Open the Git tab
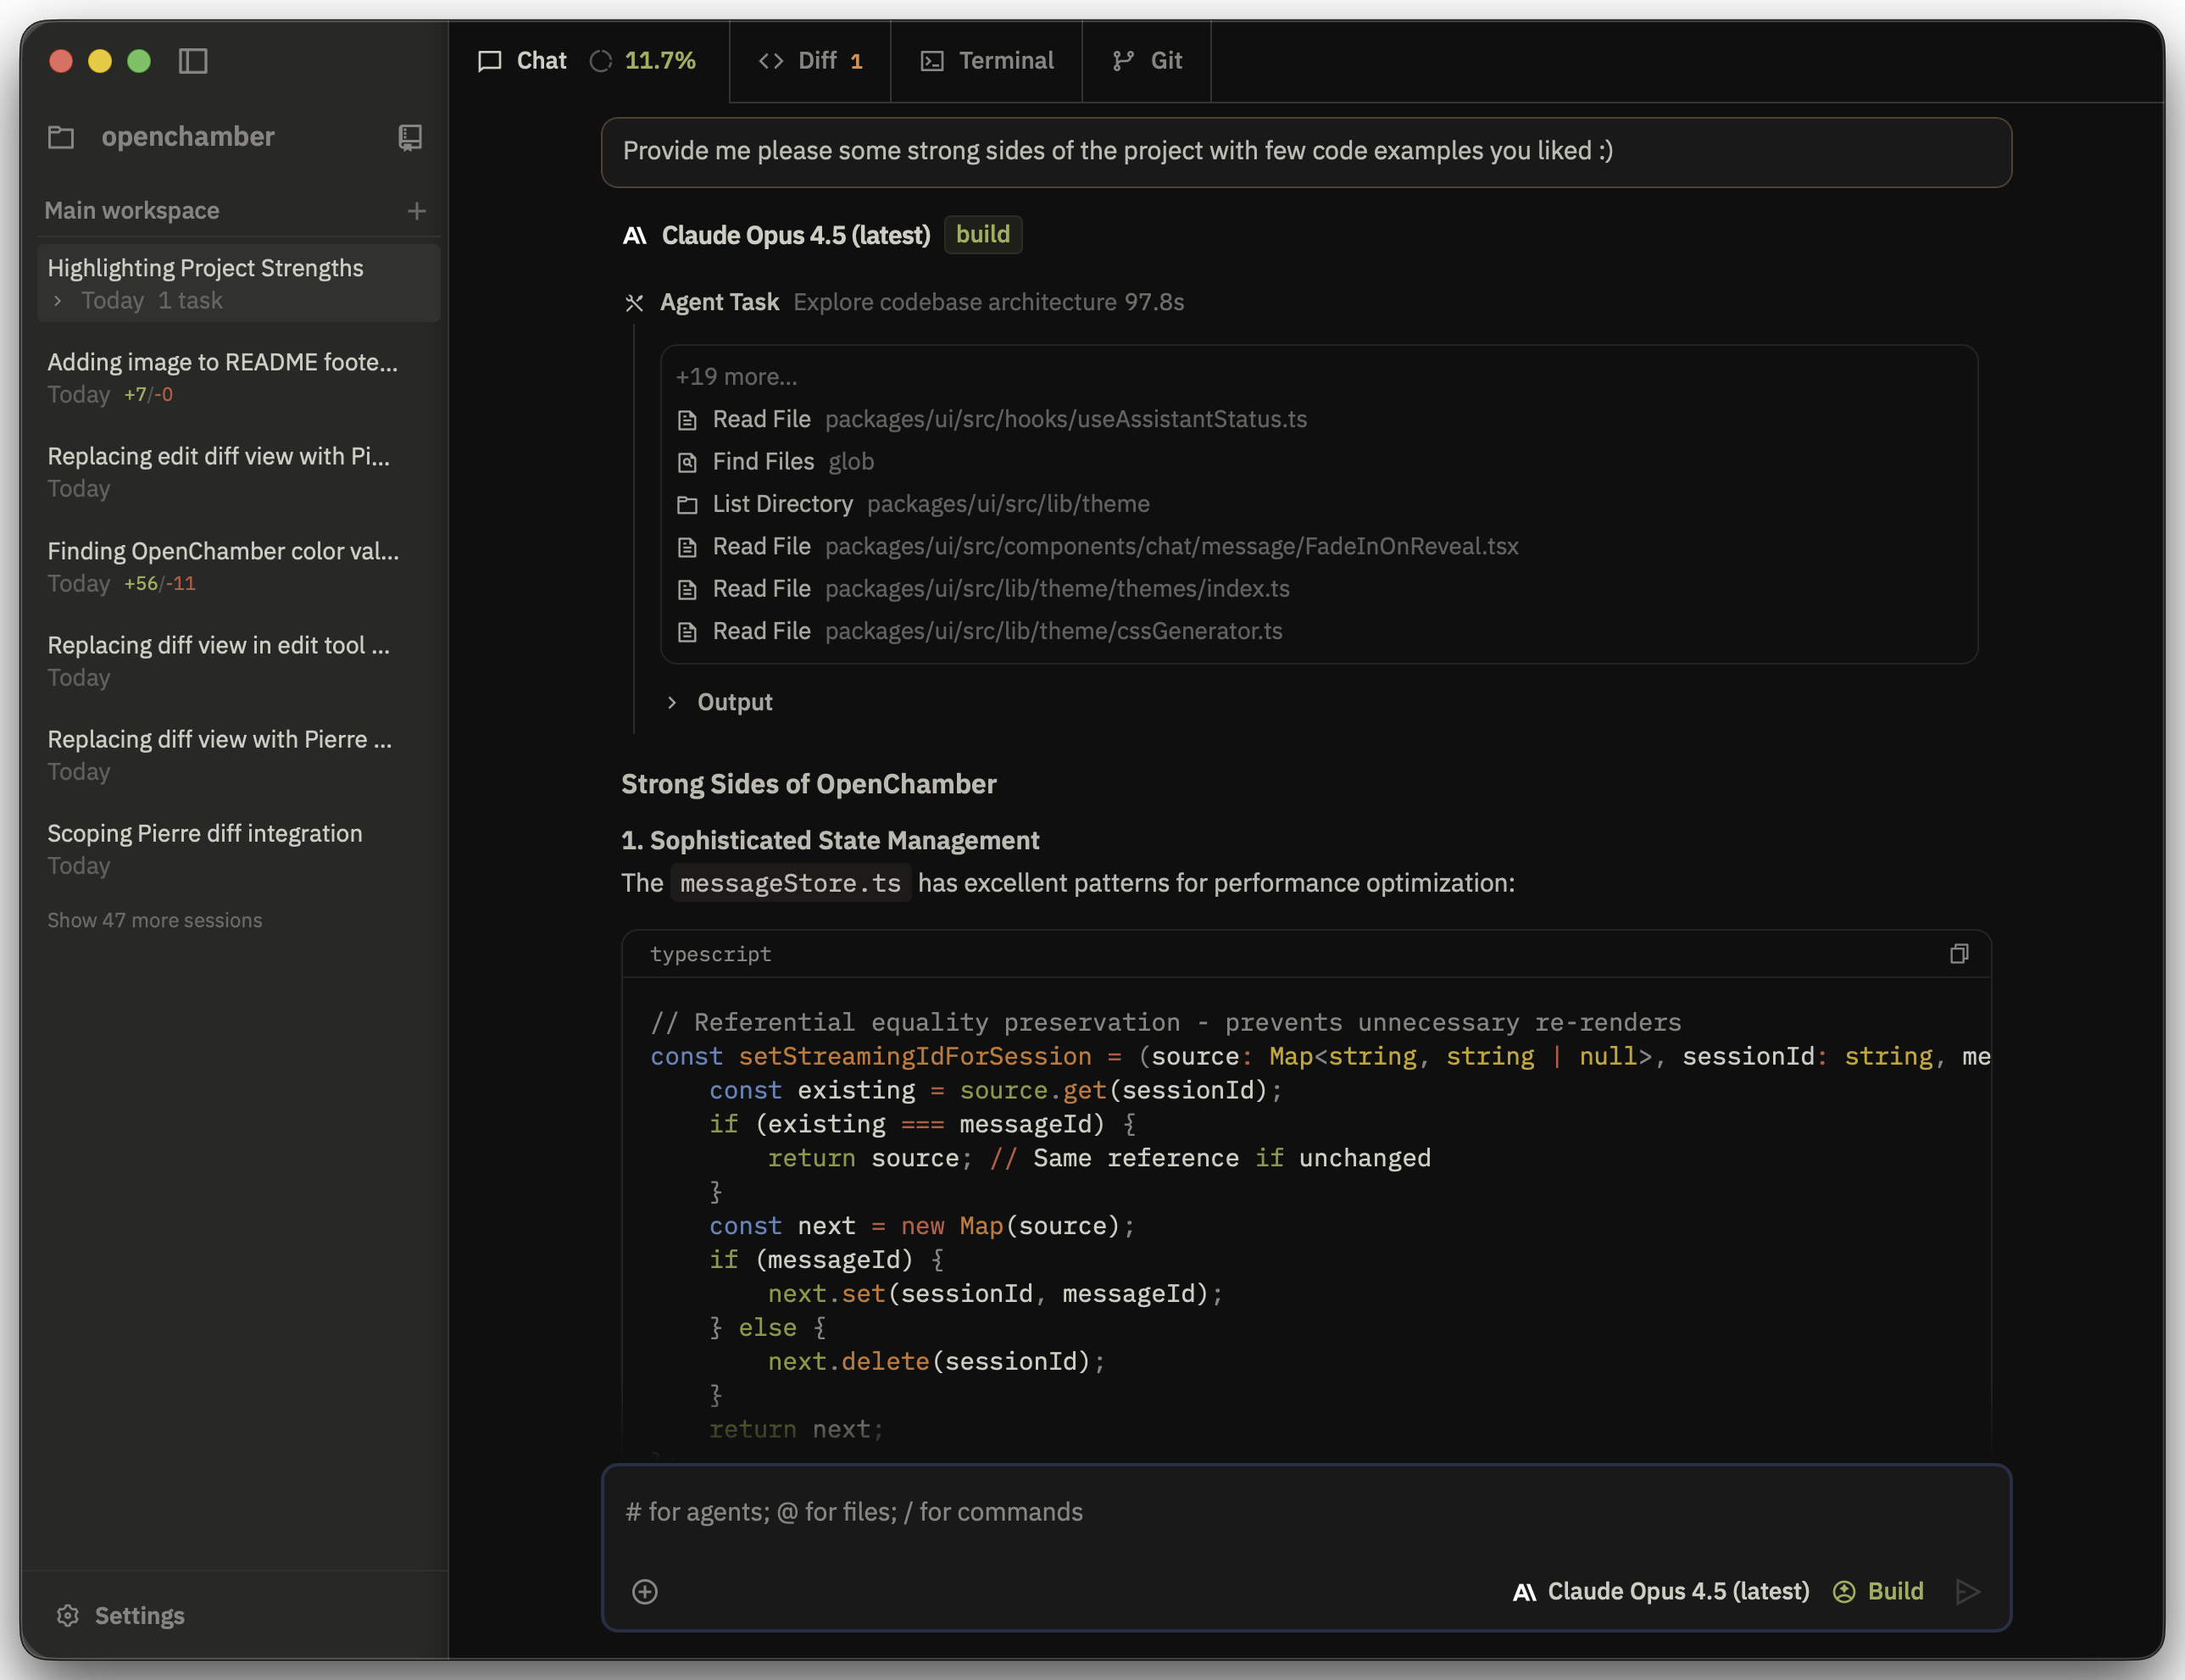2185x1680 pixels. [1147, 61]
